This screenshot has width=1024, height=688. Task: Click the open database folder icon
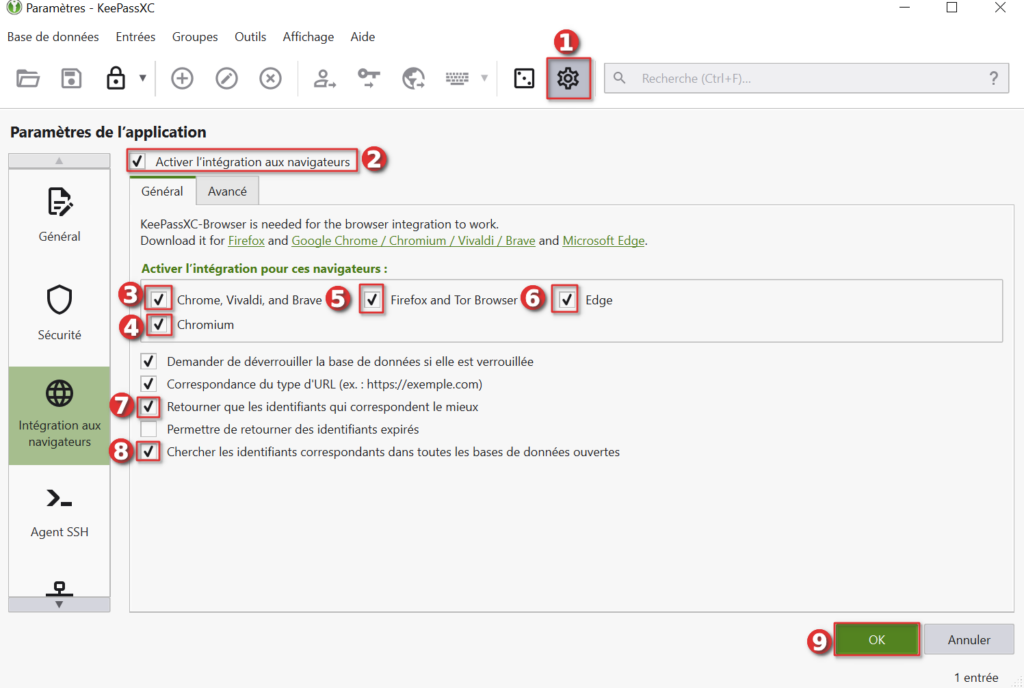(x=28, y=78)
